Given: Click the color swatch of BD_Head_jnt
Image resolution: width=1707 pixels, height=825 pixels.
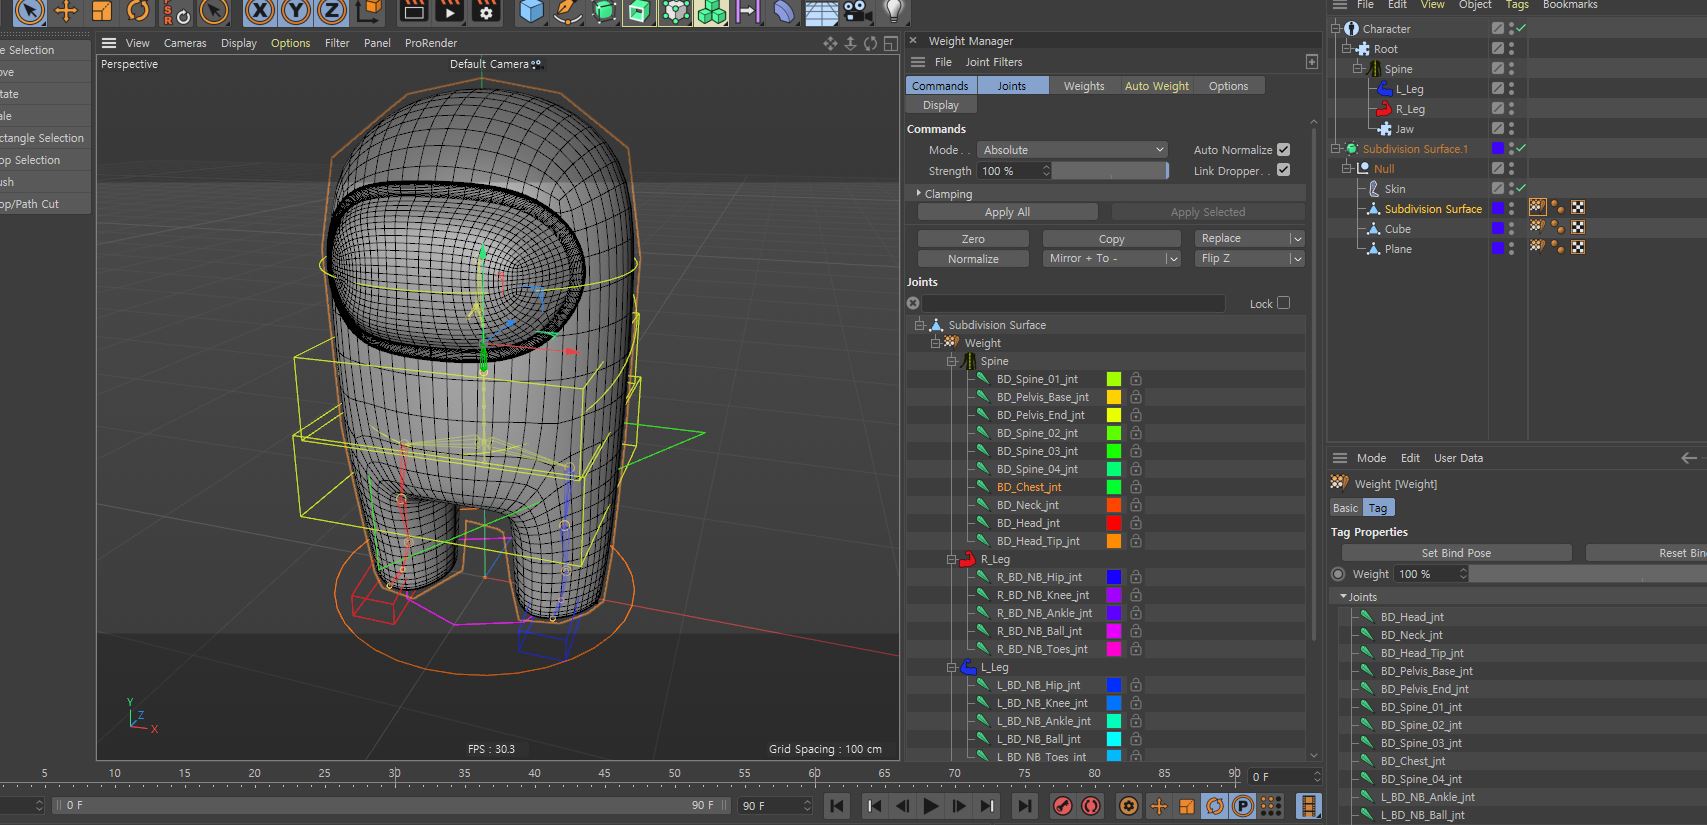Looking at the screenshot, I should [x=1114, y=523].
